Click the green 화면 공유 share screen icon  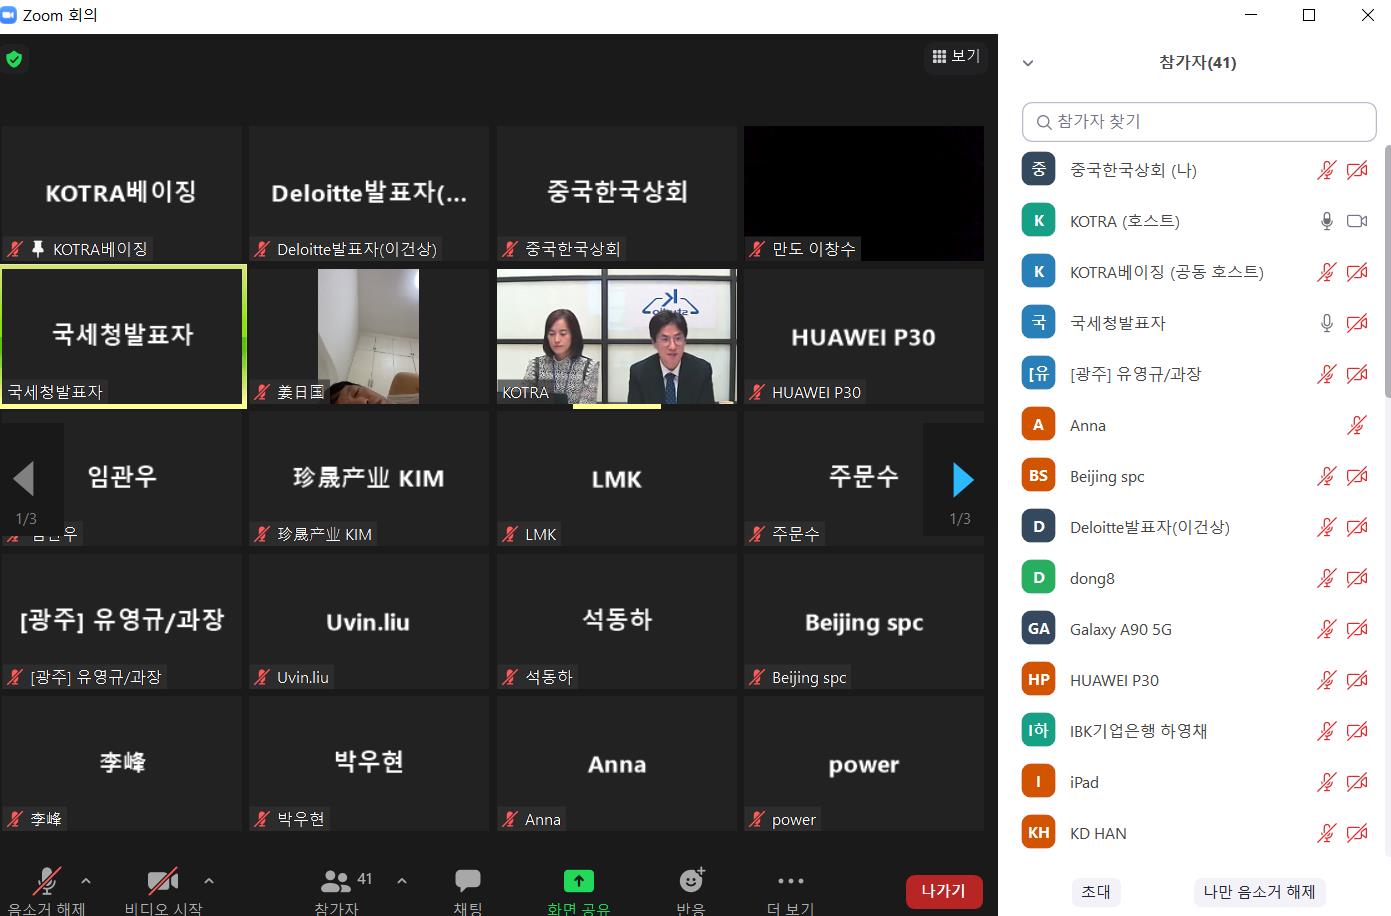[578, 881]
